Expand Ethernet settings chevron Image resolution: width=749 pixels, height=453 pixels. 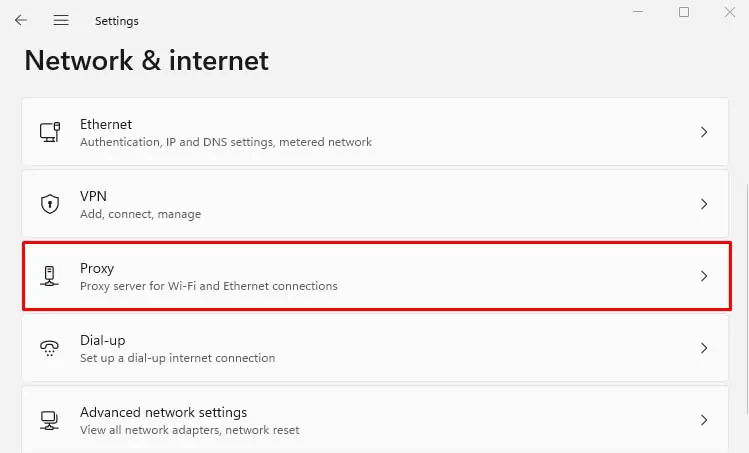click(x=704, y=132)
